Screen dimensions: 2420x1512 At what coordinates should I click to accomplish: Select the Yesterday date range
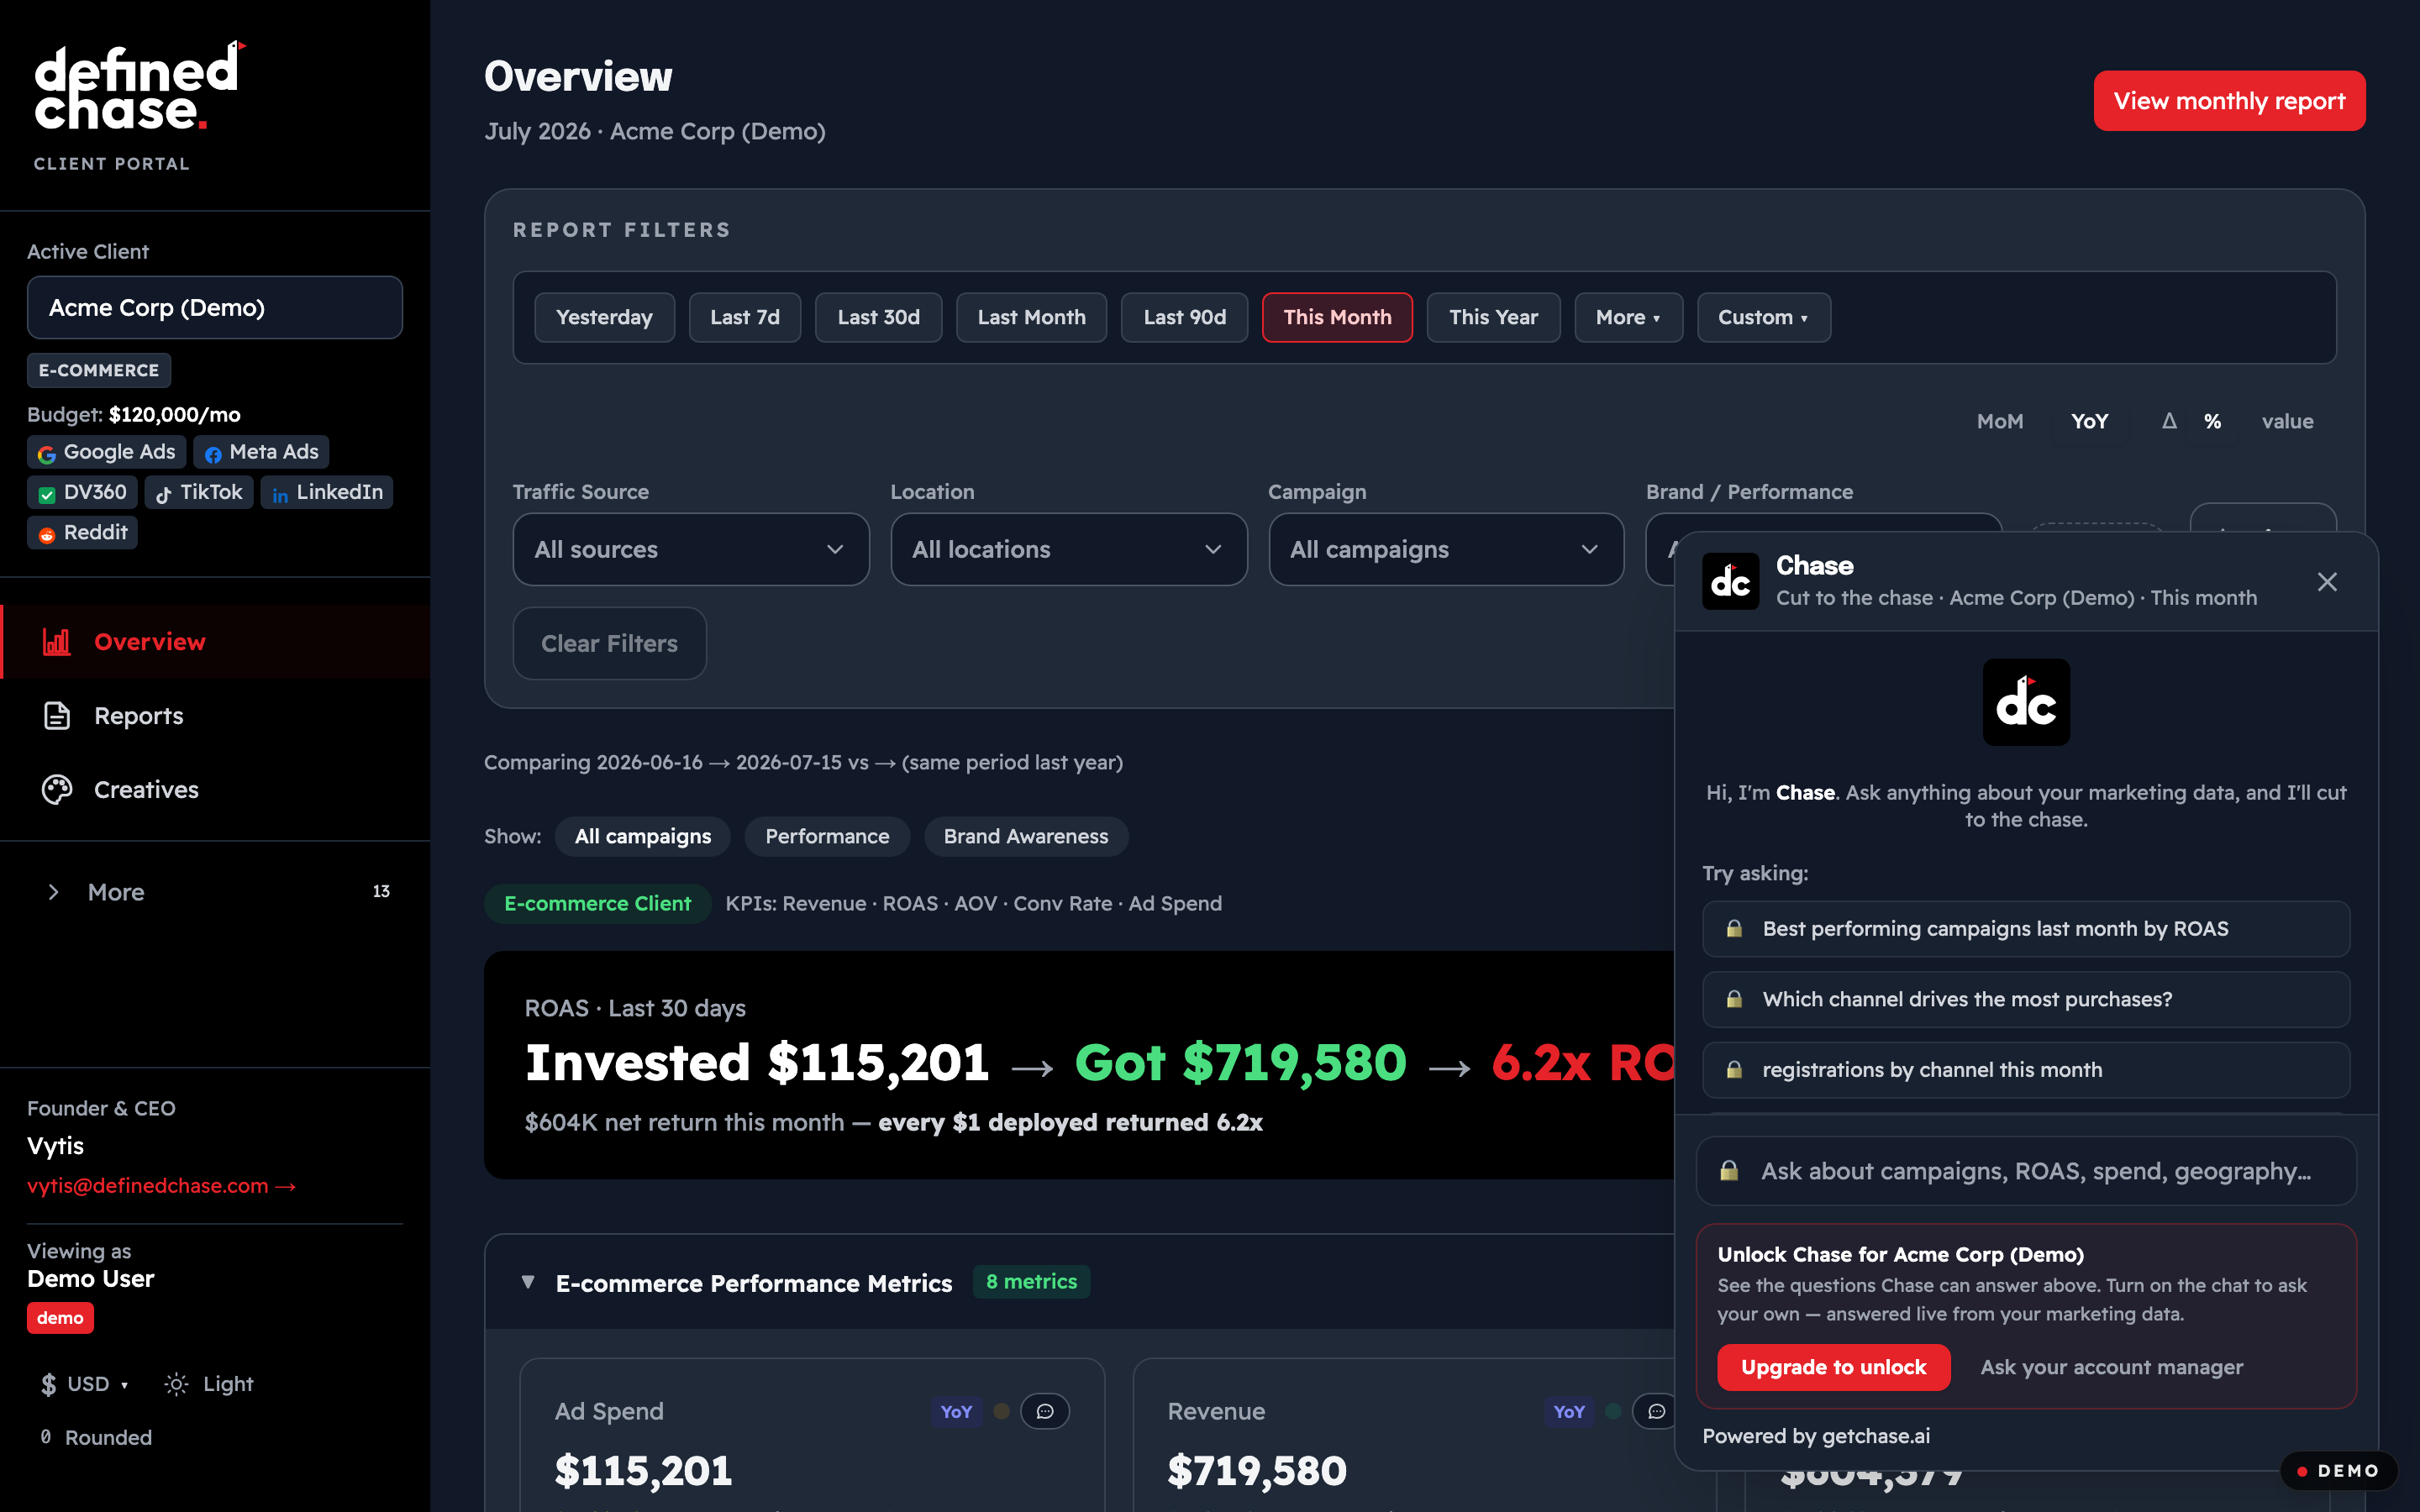[x=604, y=317]
